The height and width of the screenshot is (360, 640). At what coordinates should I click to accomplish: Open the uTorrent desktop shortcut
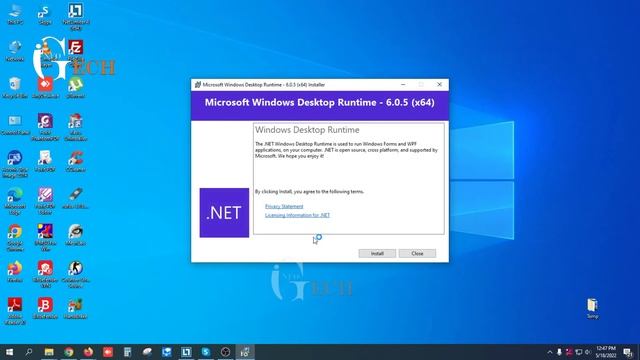point(76,88)
